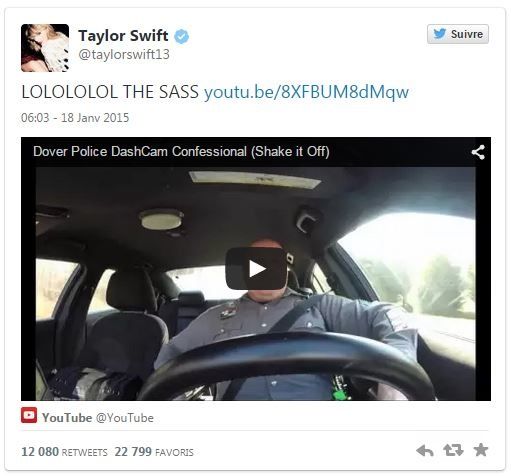
Task: Open the 06:03 - 18 Janv 2015 timestamp
Action: pyautogui.click(x=75, y=118)
